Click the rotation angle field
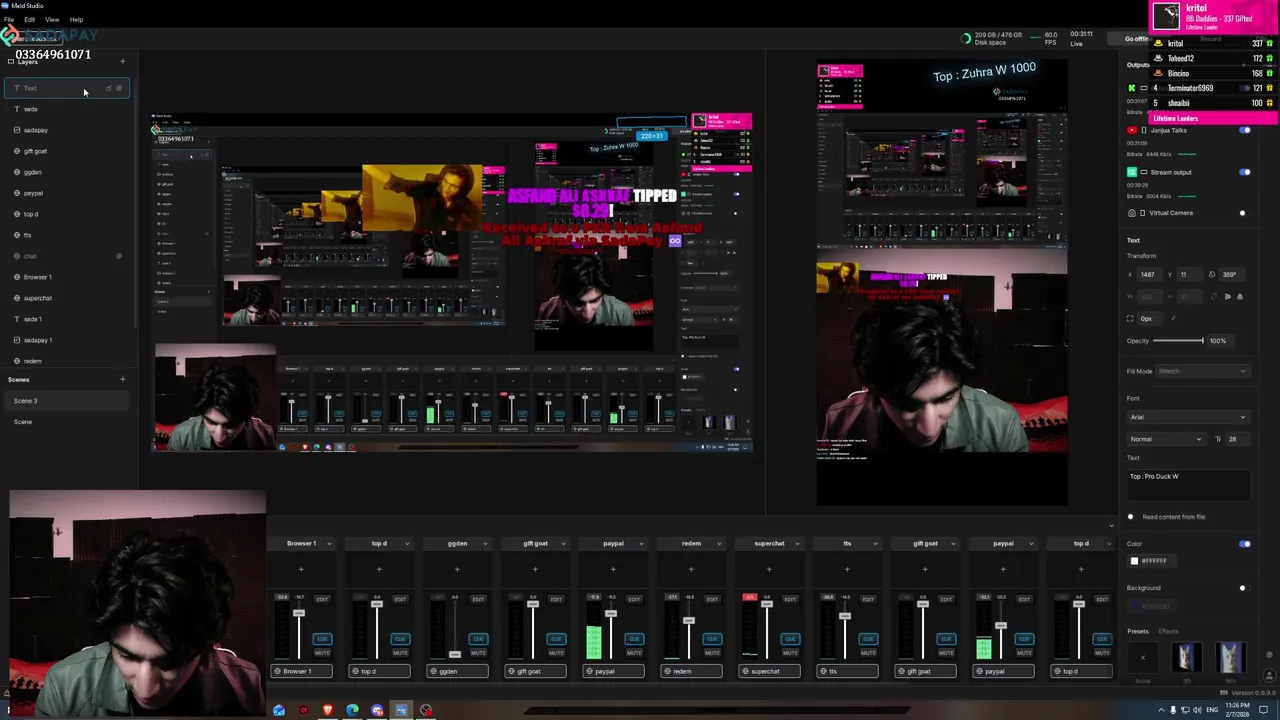 click(1232, 275)
